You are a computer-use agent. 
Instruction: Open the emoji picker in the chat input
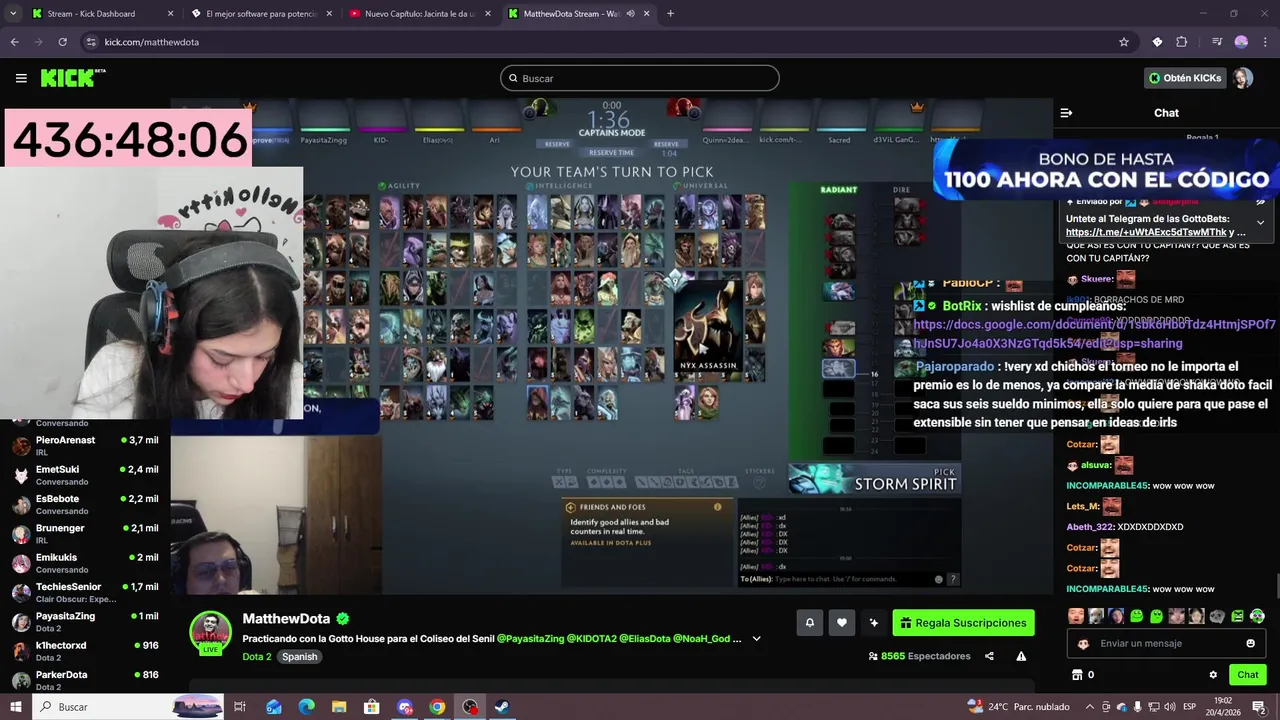[x=1250, y=643]
